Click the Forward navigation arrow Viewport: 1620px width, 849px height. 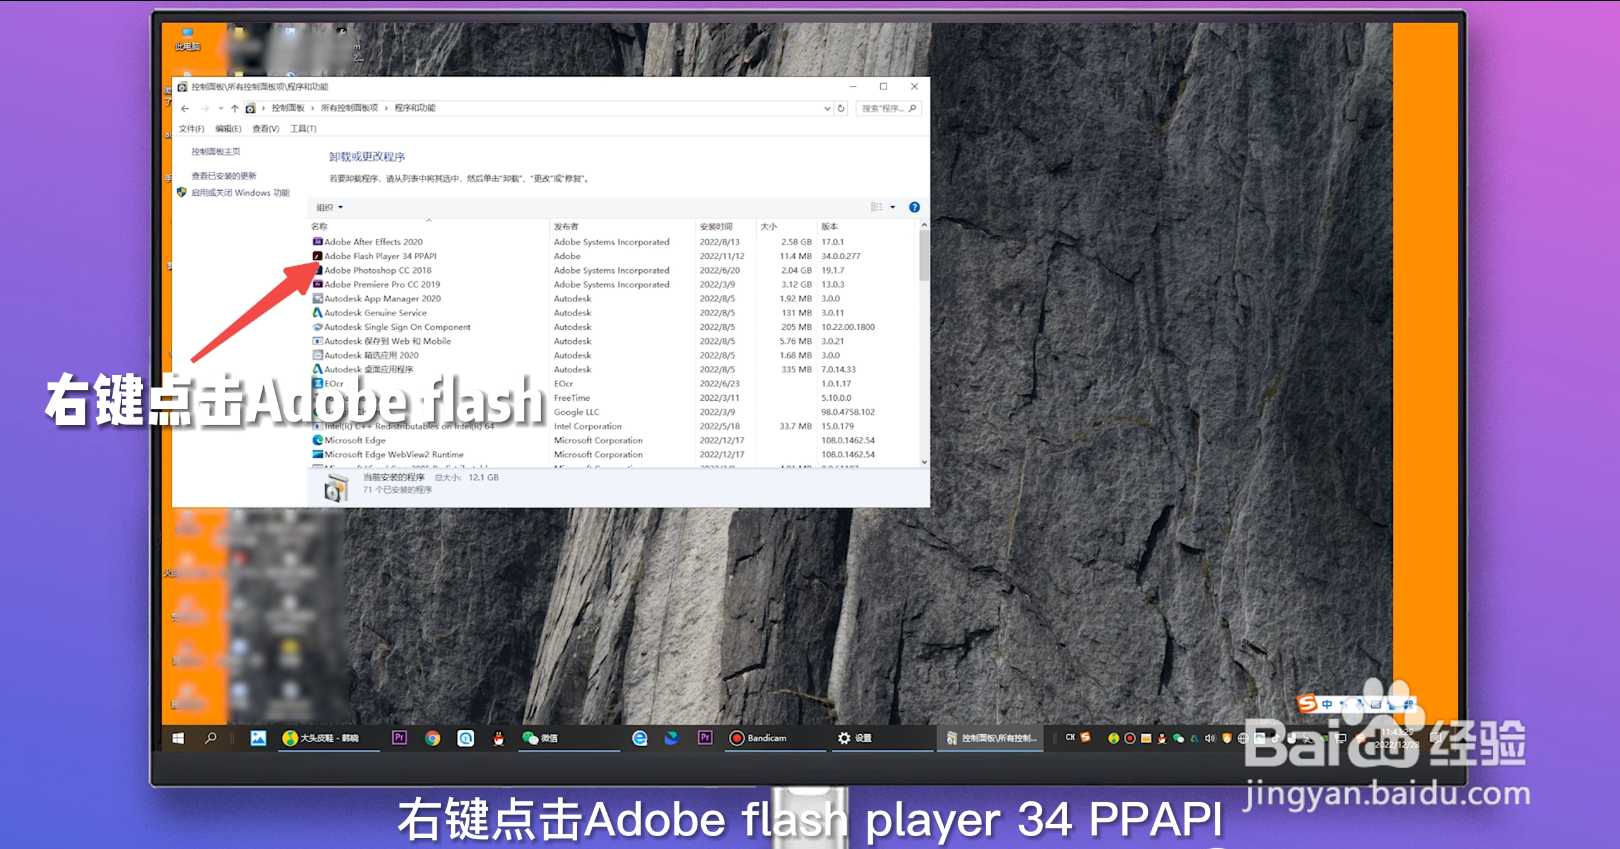click(x=205, y=108)
